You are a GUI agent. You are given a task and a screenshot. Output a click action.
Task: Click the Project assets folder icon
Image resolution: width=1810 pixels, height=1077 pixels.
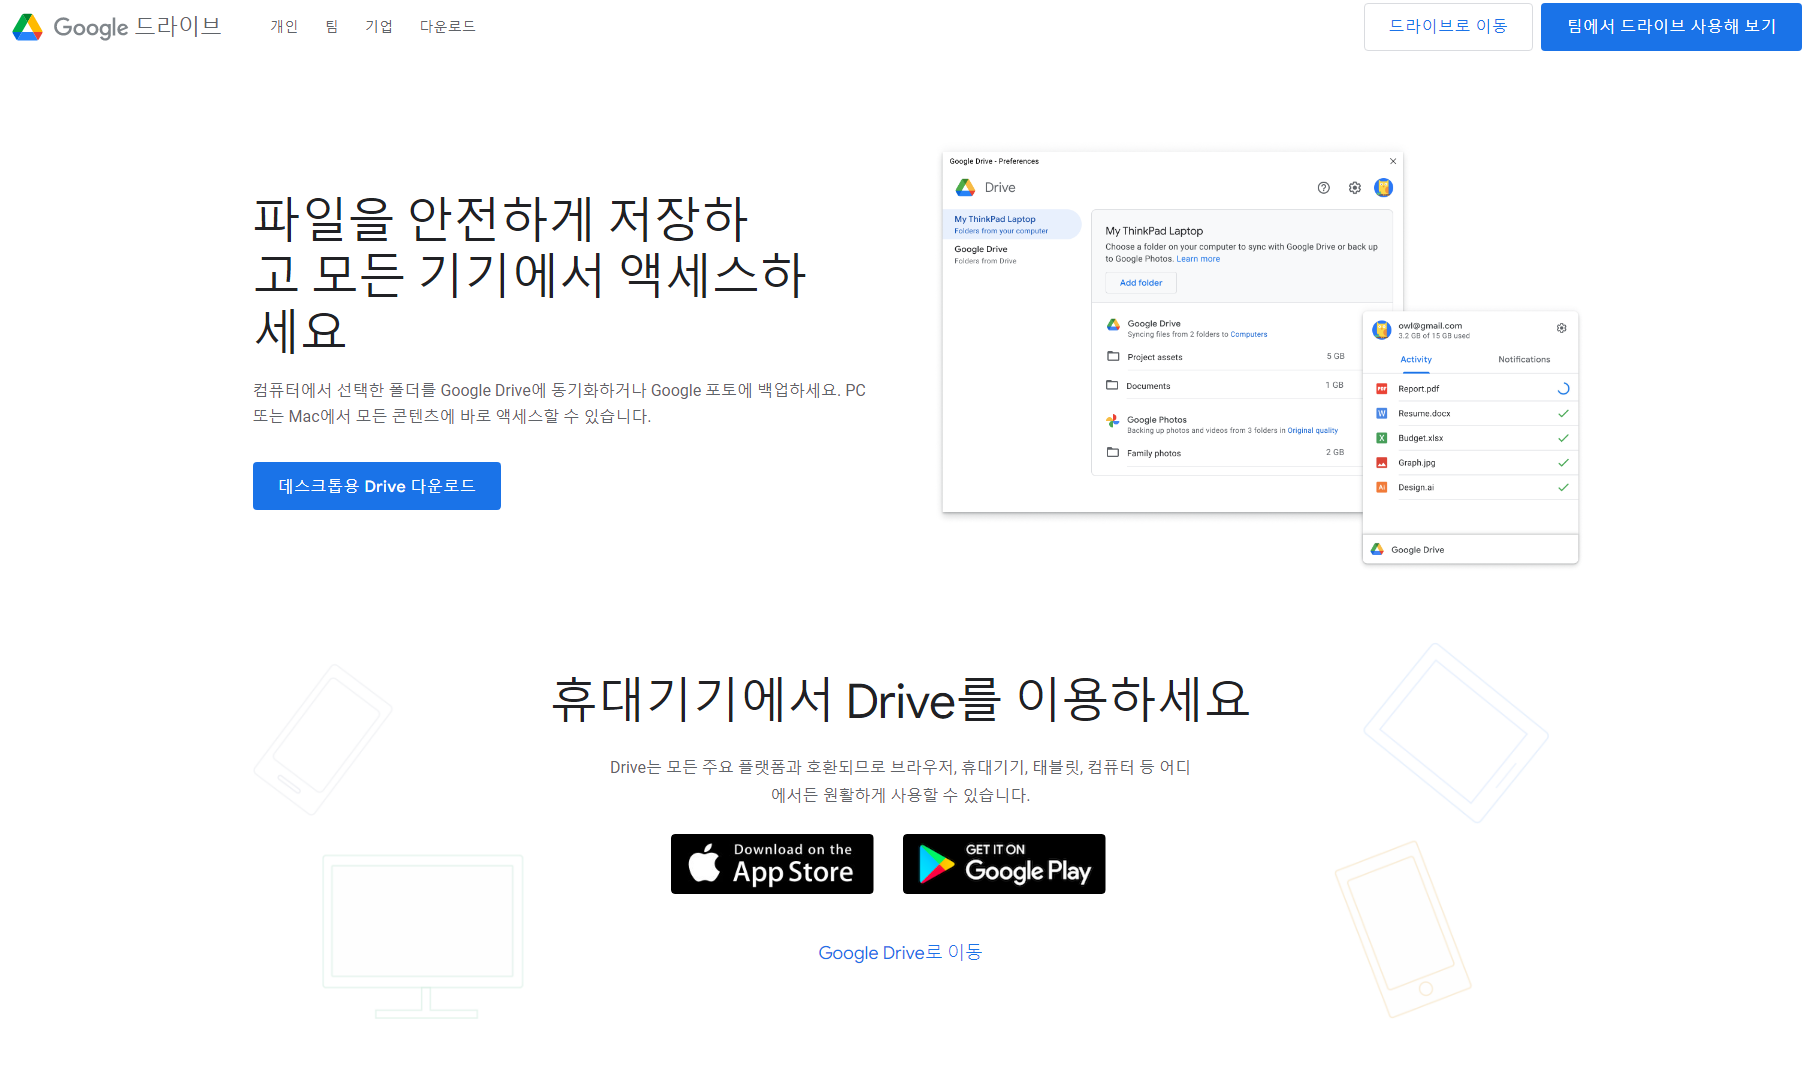click(1113, 356)
